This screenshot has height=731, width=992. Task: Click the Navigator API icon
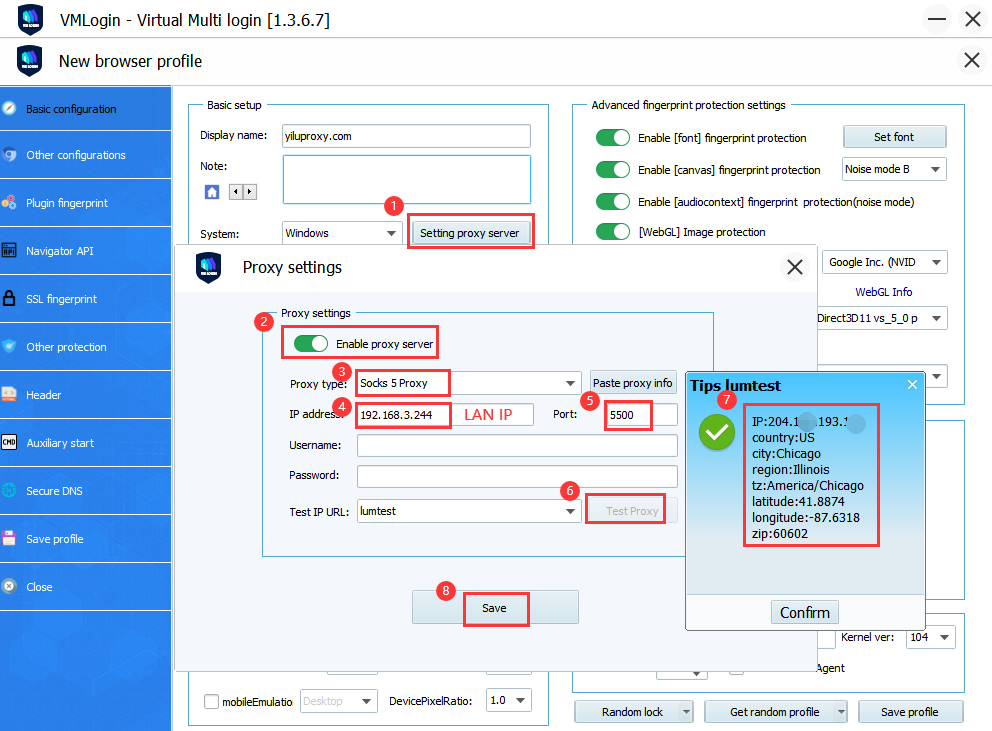[x=9, y=251]
